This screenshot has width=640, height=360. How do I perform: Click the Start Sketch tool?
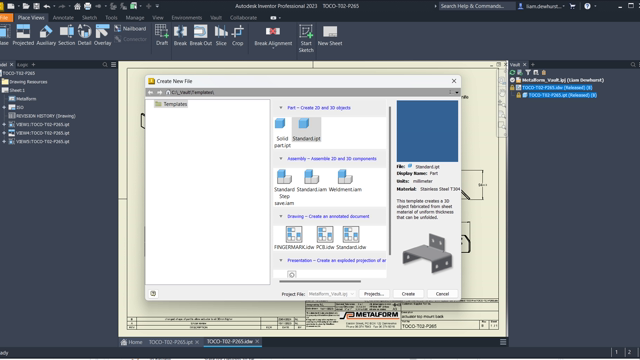click(x=306, y=38)
